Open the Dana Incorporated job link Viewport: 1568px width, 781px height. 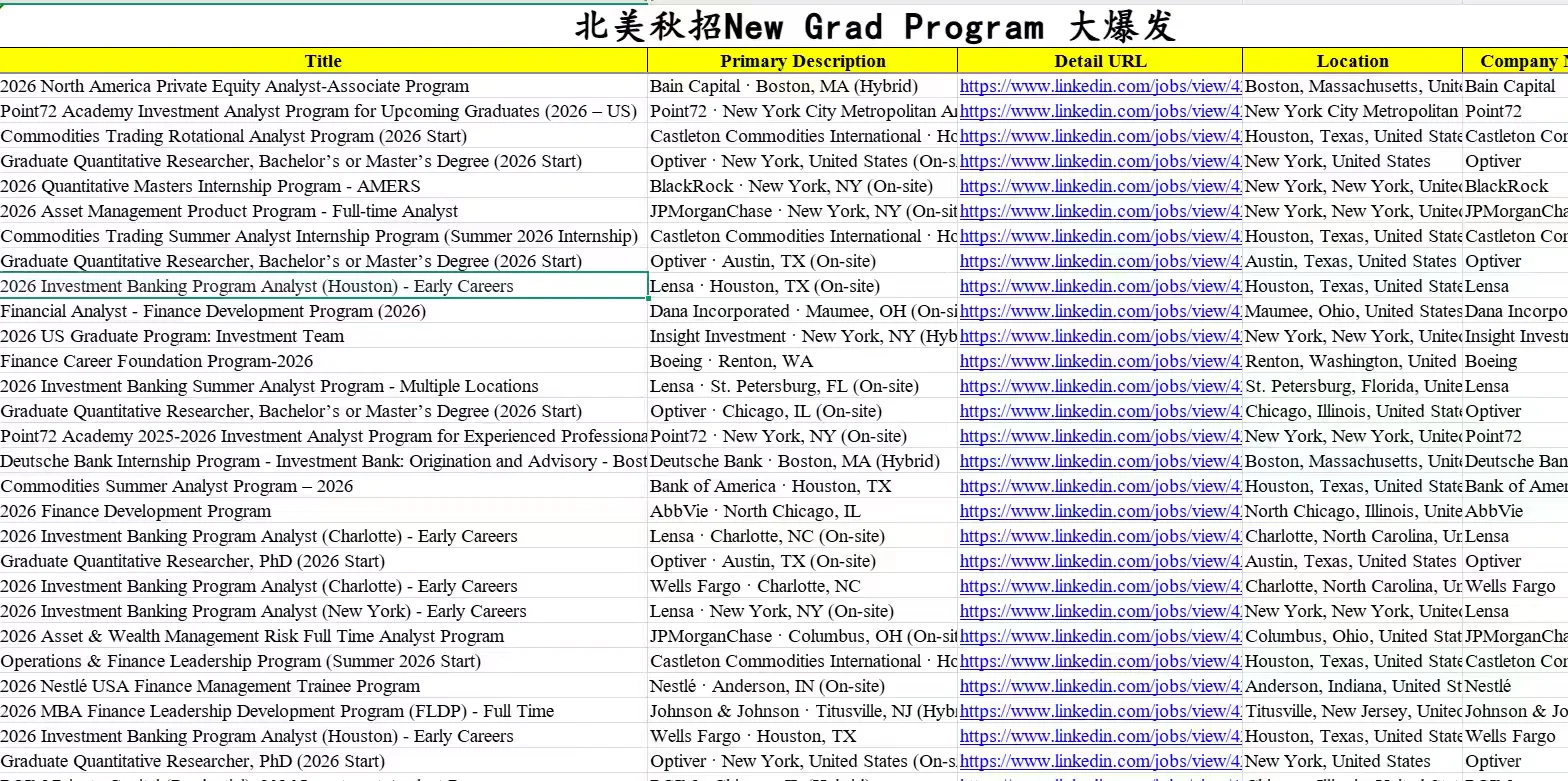tap(1100, 312)
